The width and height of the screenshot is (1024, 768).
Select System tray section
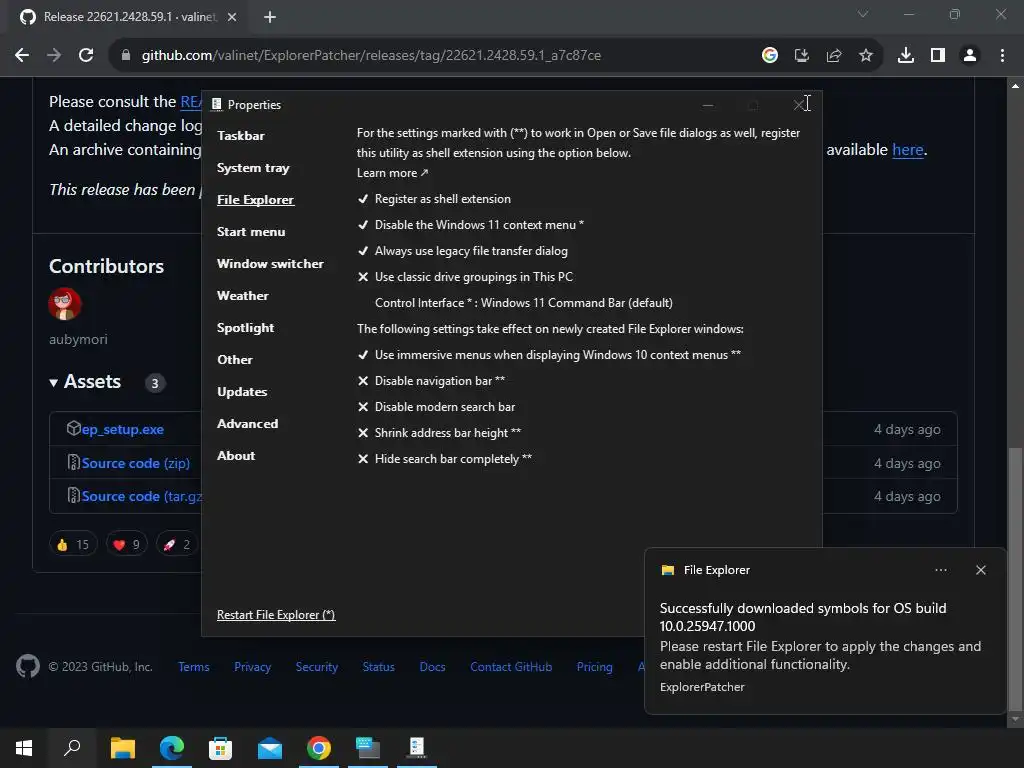[253, 168]
